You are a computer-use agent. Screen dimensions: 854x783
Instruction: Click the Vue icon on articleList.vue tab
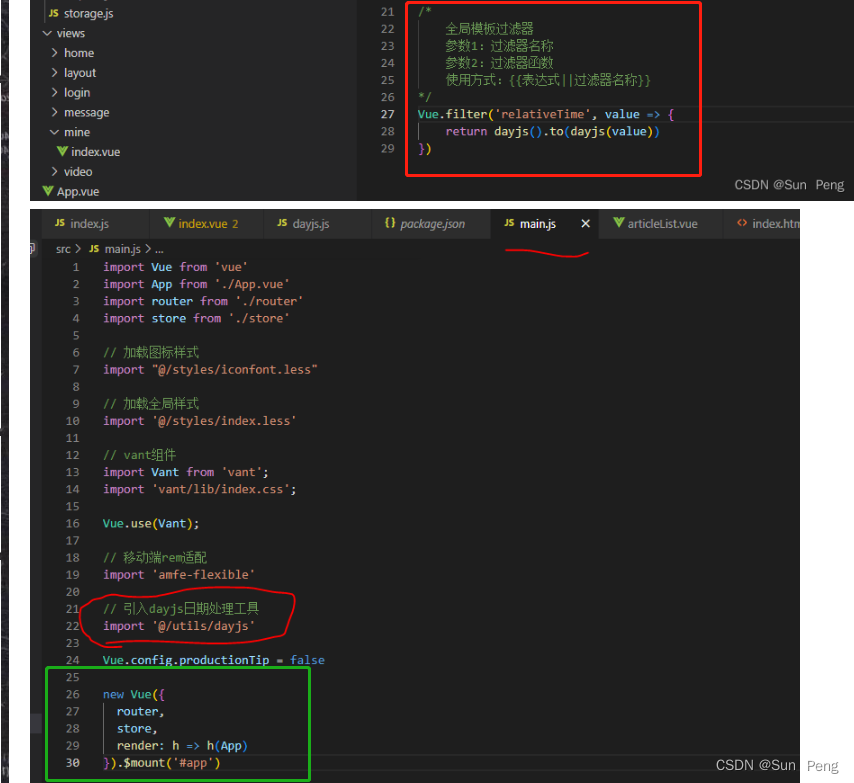(619, 223)
